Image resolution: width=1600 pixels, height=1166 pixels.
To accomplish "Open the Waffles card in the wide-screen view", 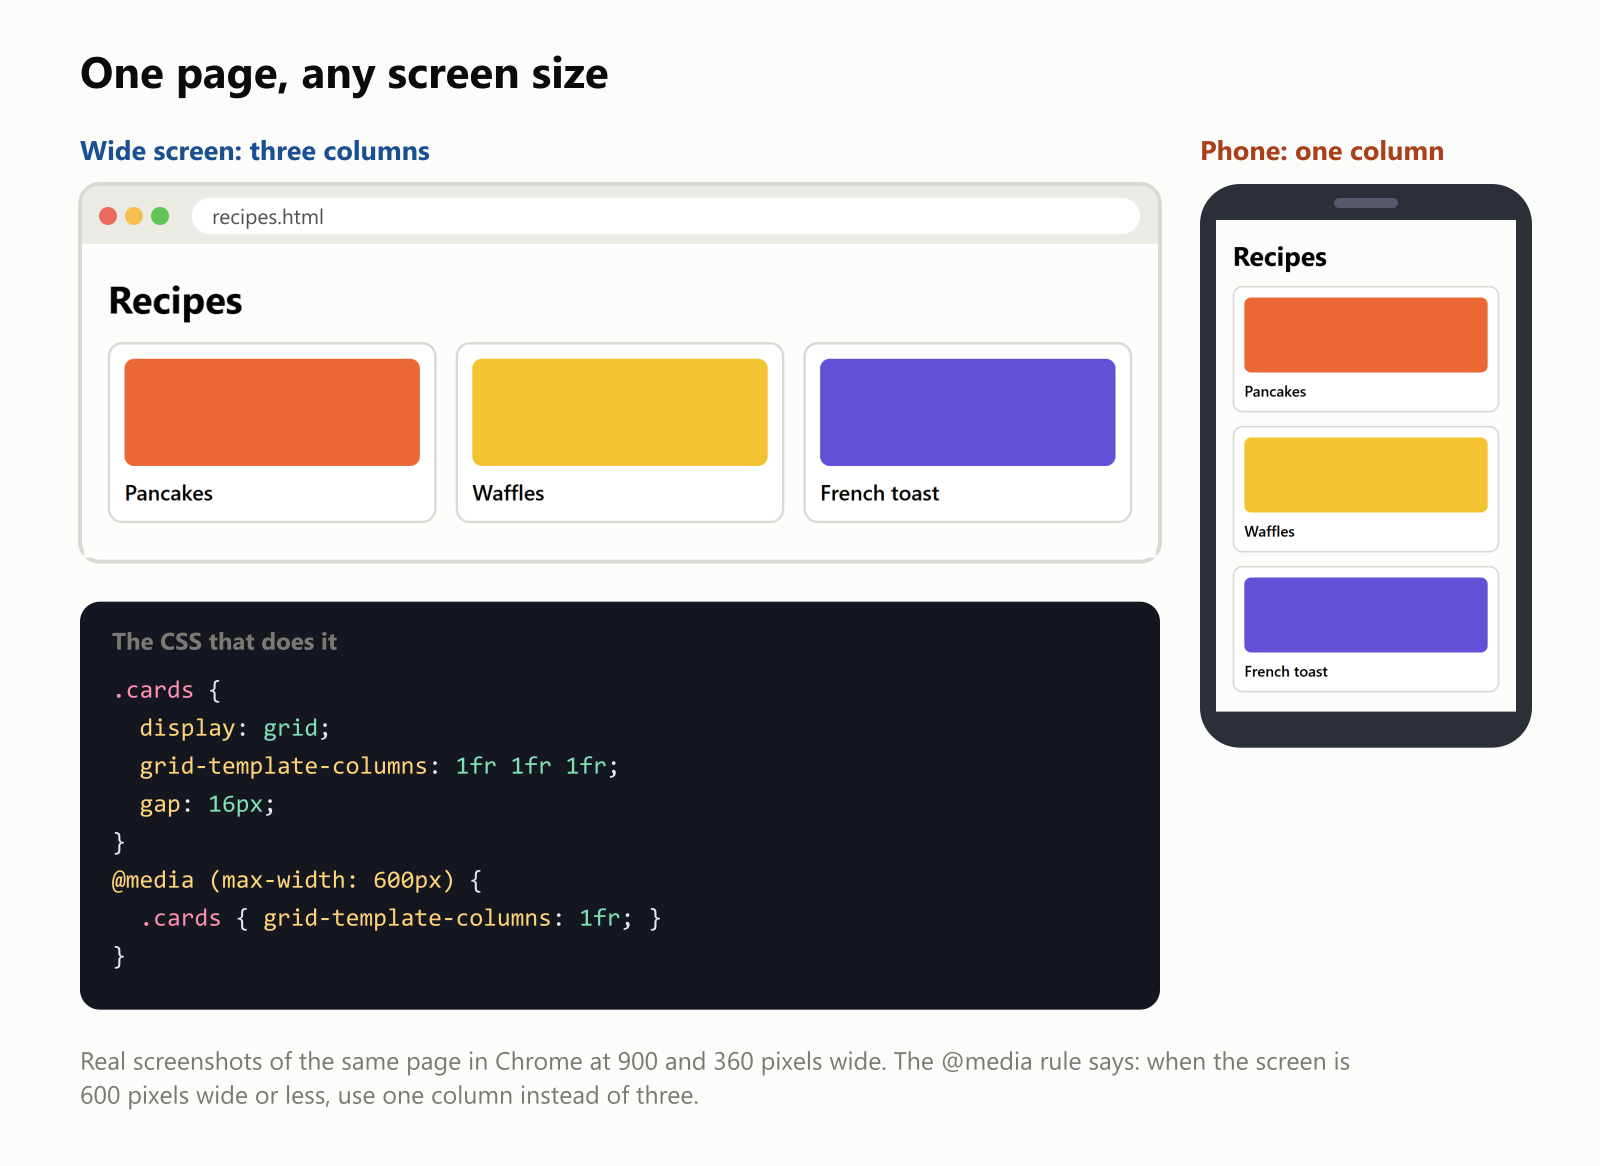I will click(620, 432).
